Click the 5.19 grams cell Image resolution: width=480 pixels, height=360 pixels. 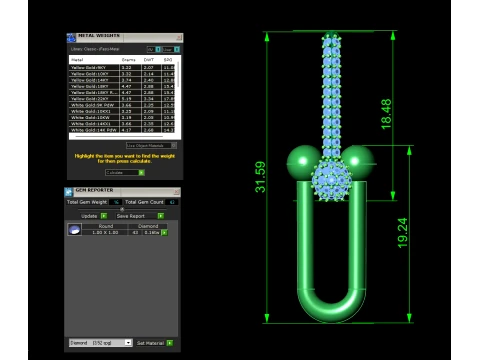pos(130,99)
